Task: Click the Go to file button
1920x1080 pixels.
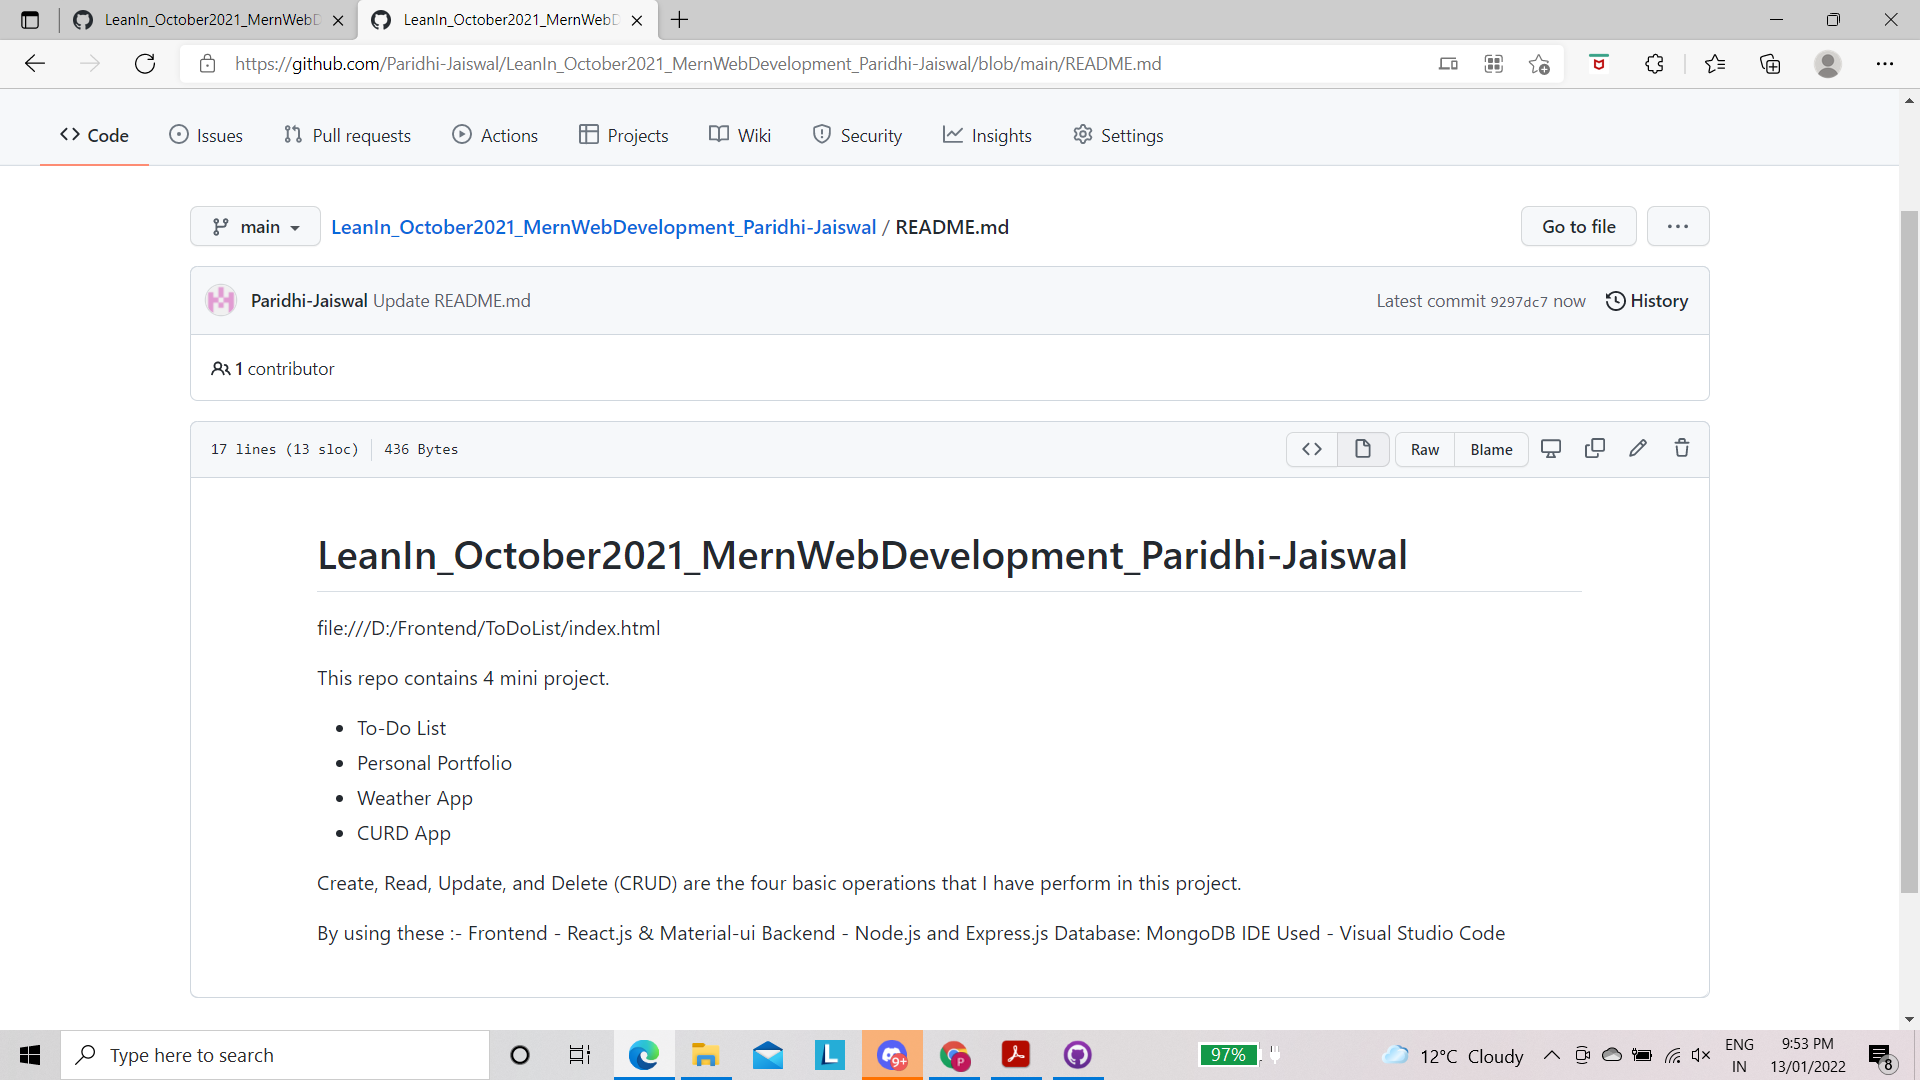Action: tap(1578, 227)
